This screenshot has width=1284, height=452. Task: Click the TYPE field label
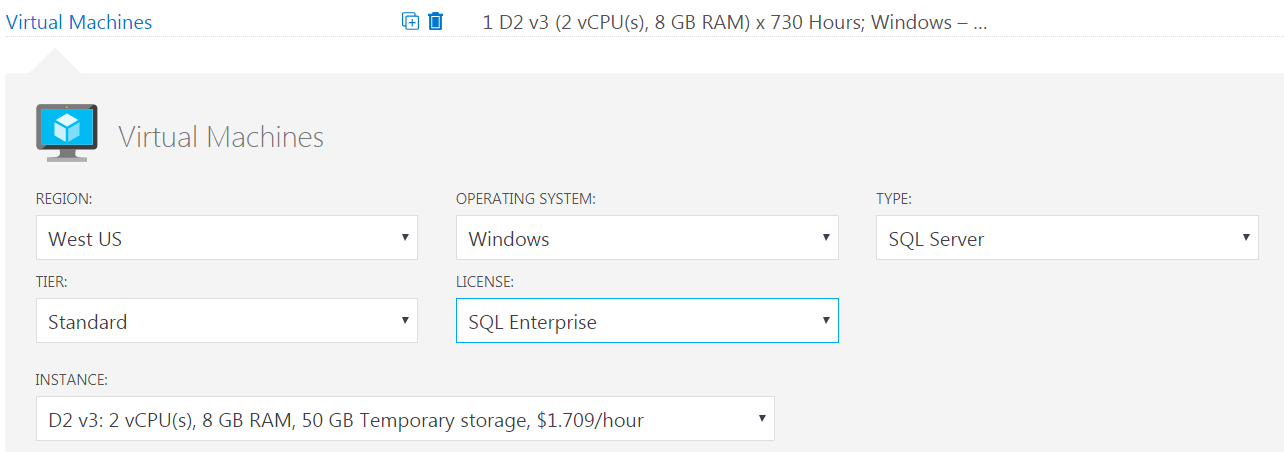[x=893, y=199]
